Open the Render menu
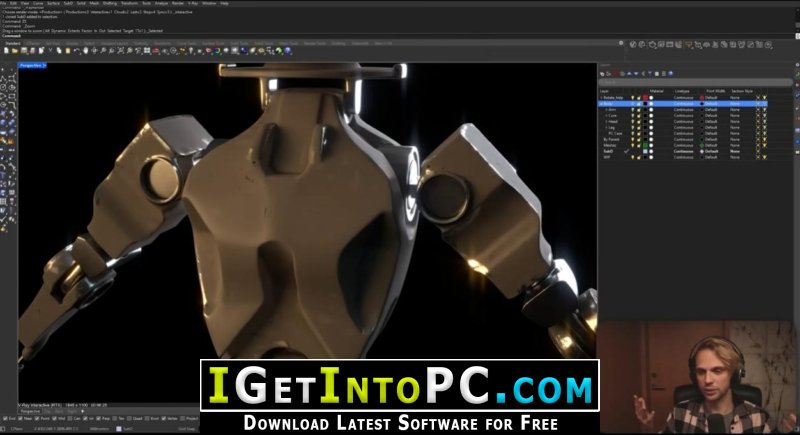Viewport: 800px width, 435px height. click(177, 3)
